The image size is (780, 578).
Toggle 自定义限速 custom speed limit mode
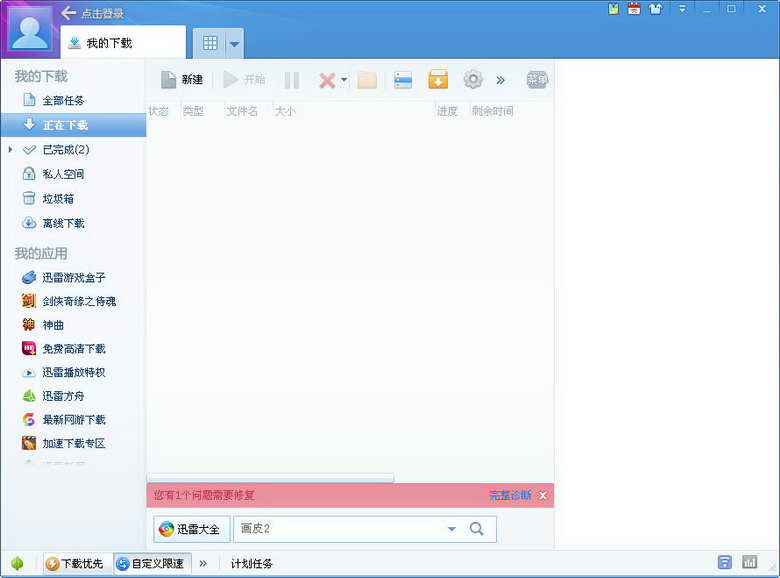pos(150,563)
